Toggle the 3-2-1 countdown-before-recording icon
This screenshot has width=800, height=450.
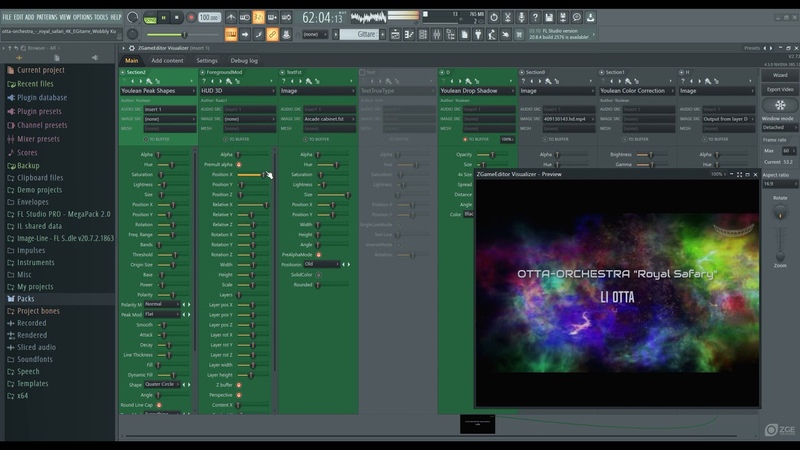click(x=259, y=17)
